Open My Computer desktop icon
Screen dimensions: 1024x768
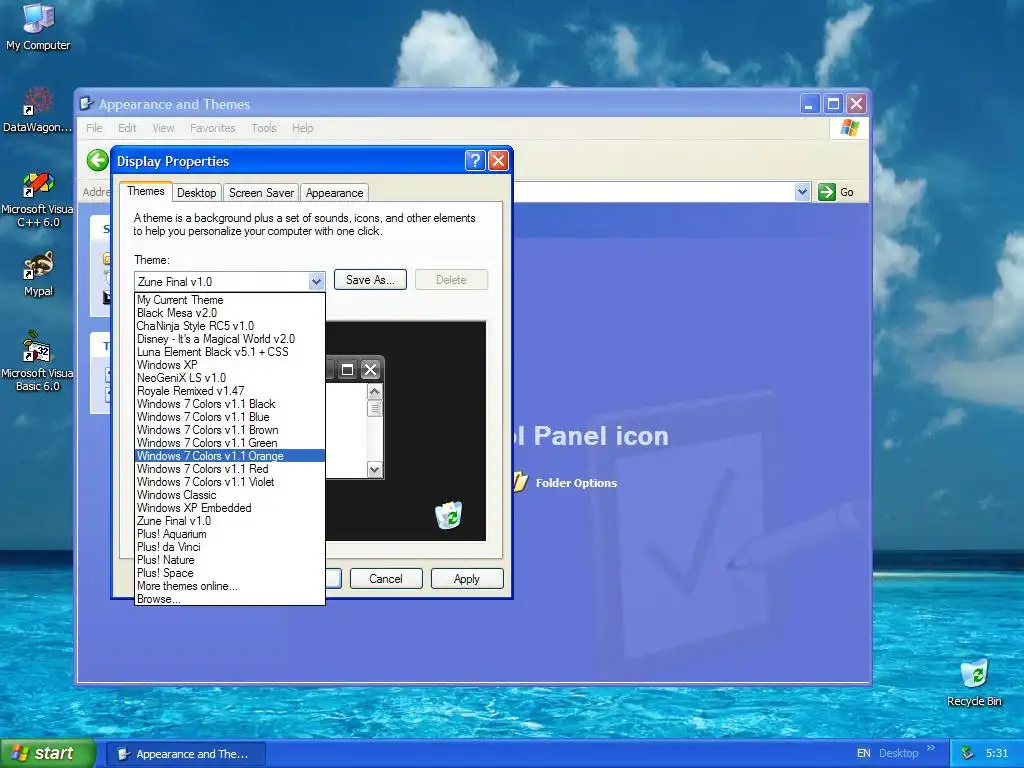point(38,26)
